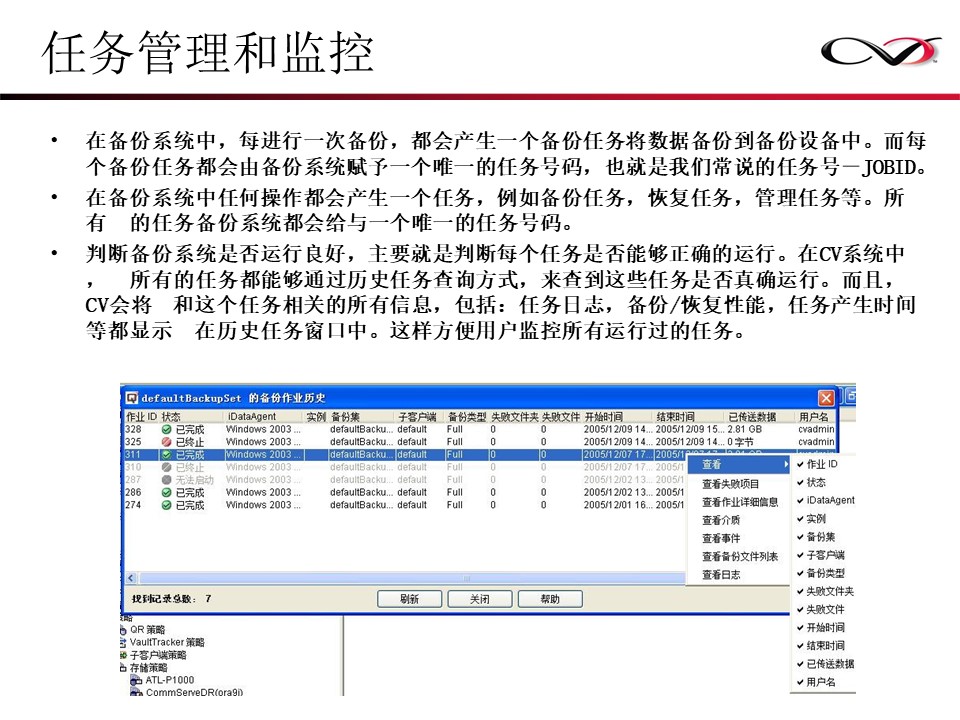Select 查看失败项目 from context menu
Viewport: 960px width, 720px height.
730,484
